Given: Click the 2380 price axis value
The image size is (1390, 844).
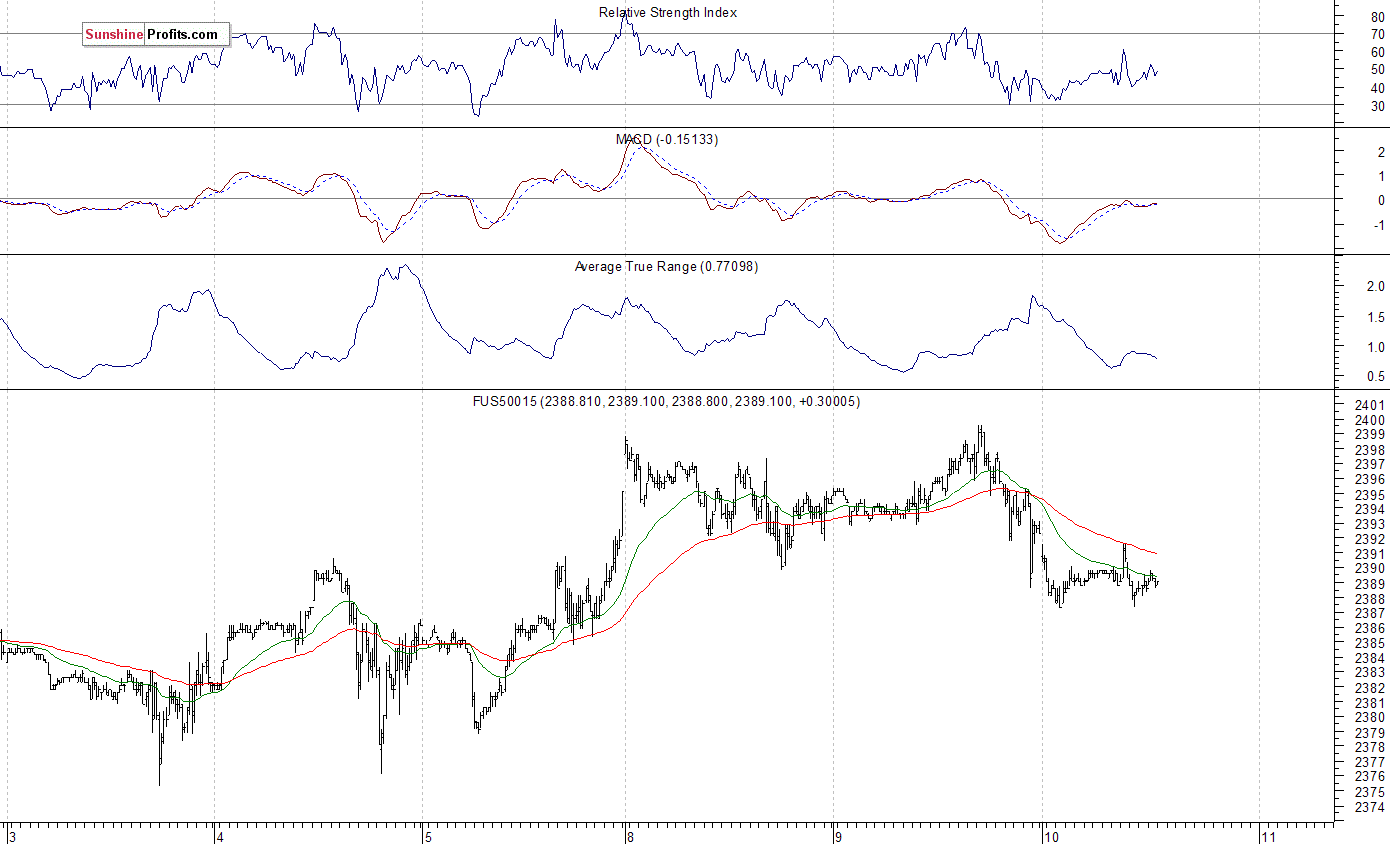Looking at the screenshot, I should [1371, 718].
